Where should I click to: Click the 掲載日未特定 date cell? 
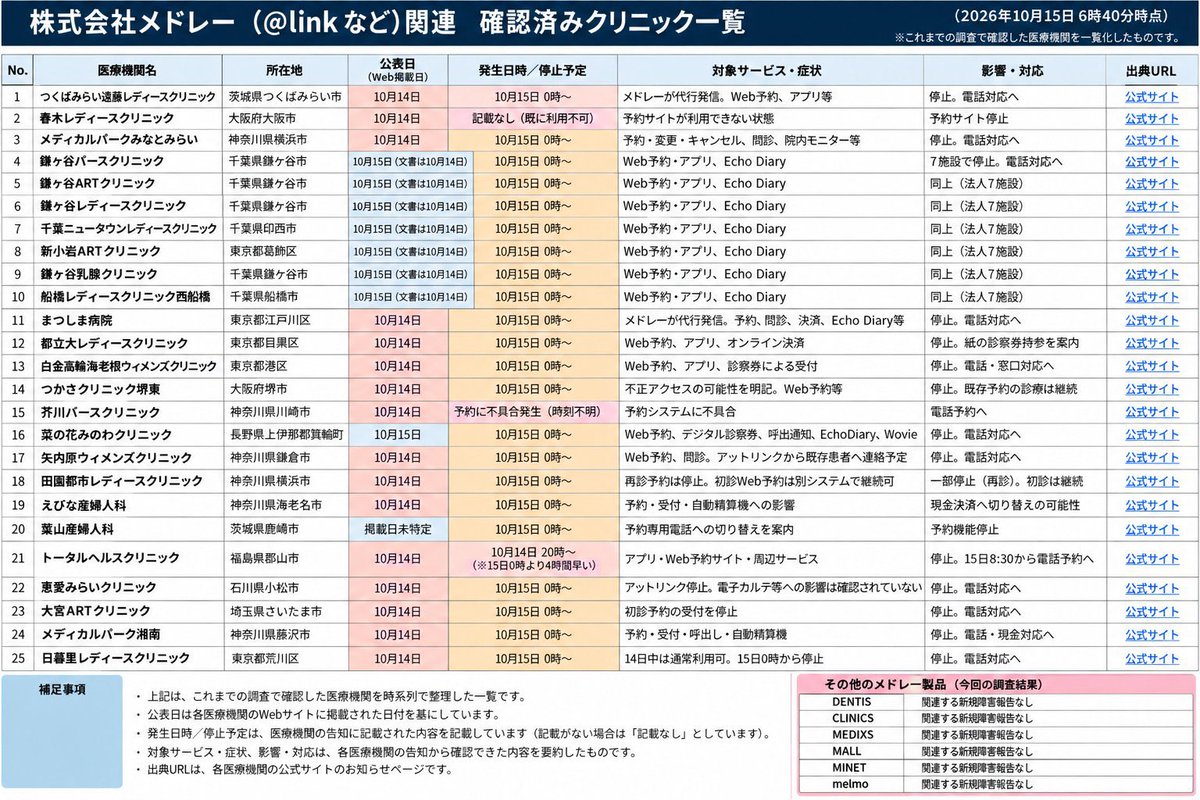coord(398,528)
